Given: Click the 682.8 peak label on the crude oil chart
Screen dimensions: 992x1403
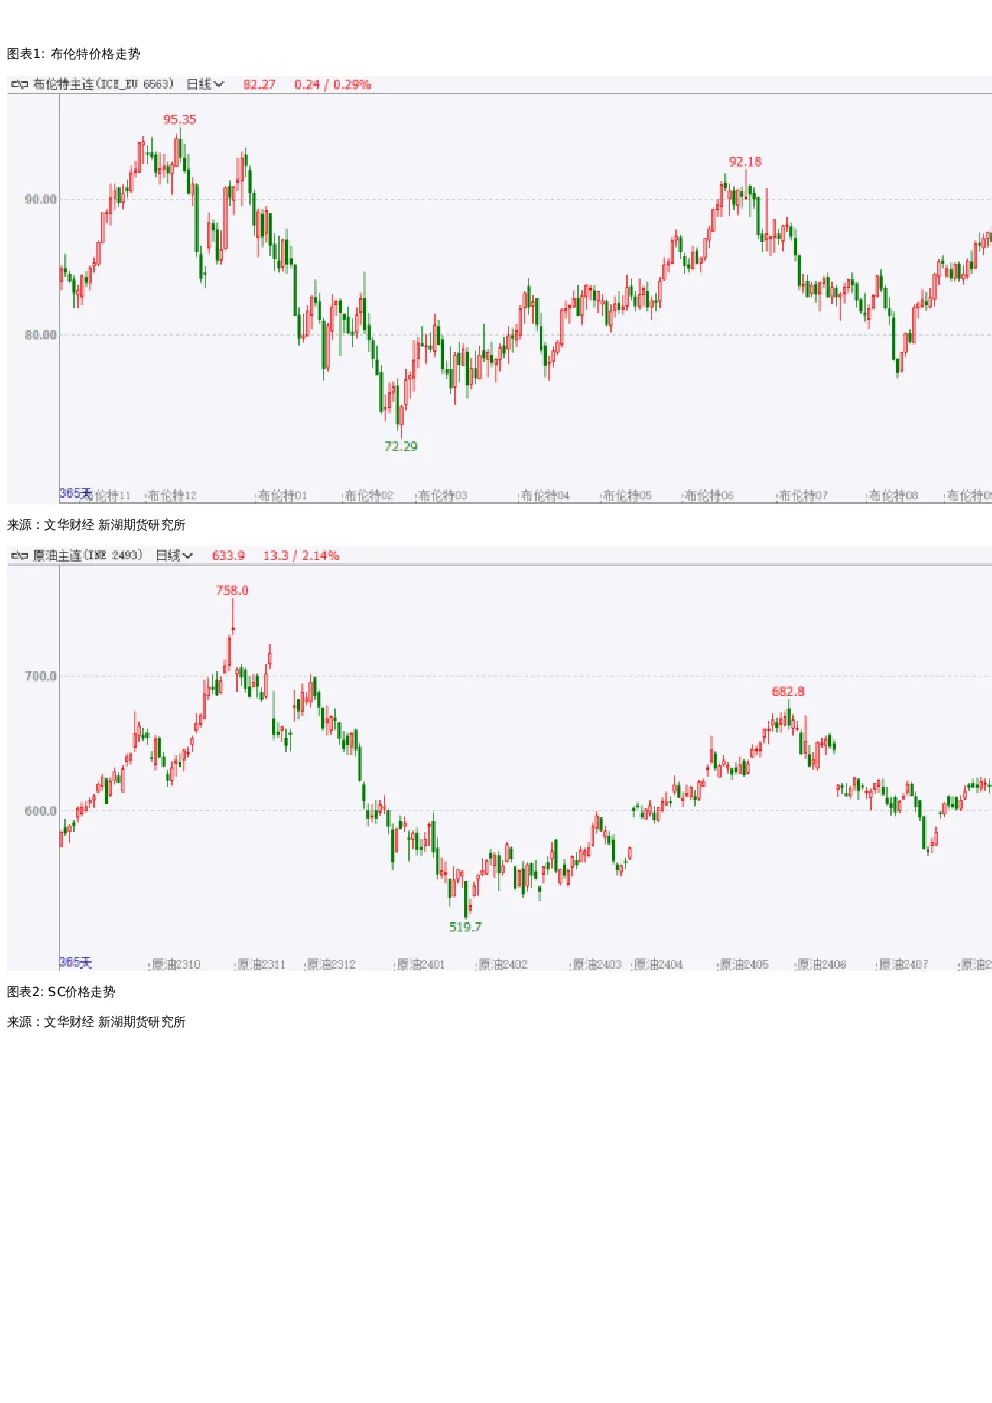Looking at the screenshot, I should tap(788, 692).
